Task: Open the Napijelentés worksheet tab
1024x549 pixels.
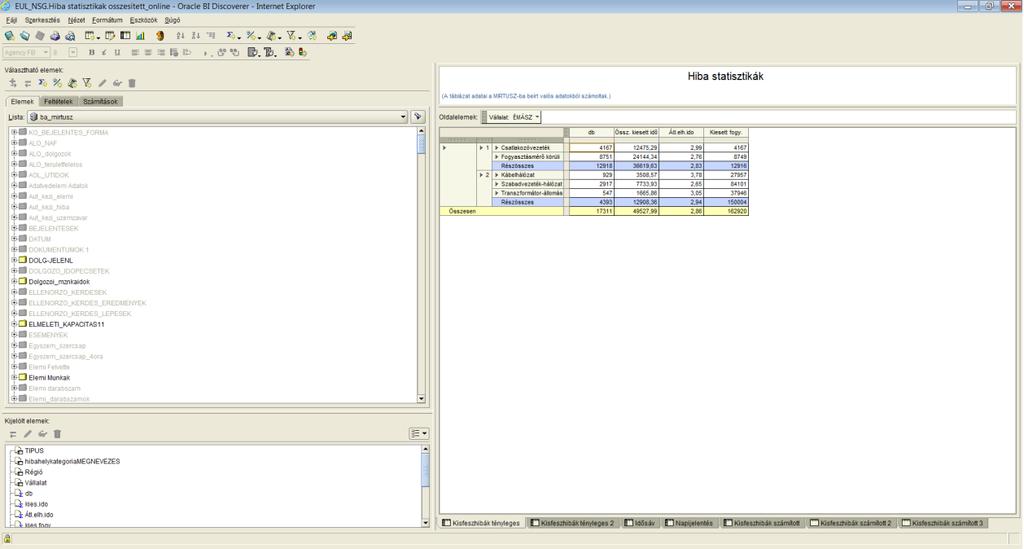Action: click(689, 523)
